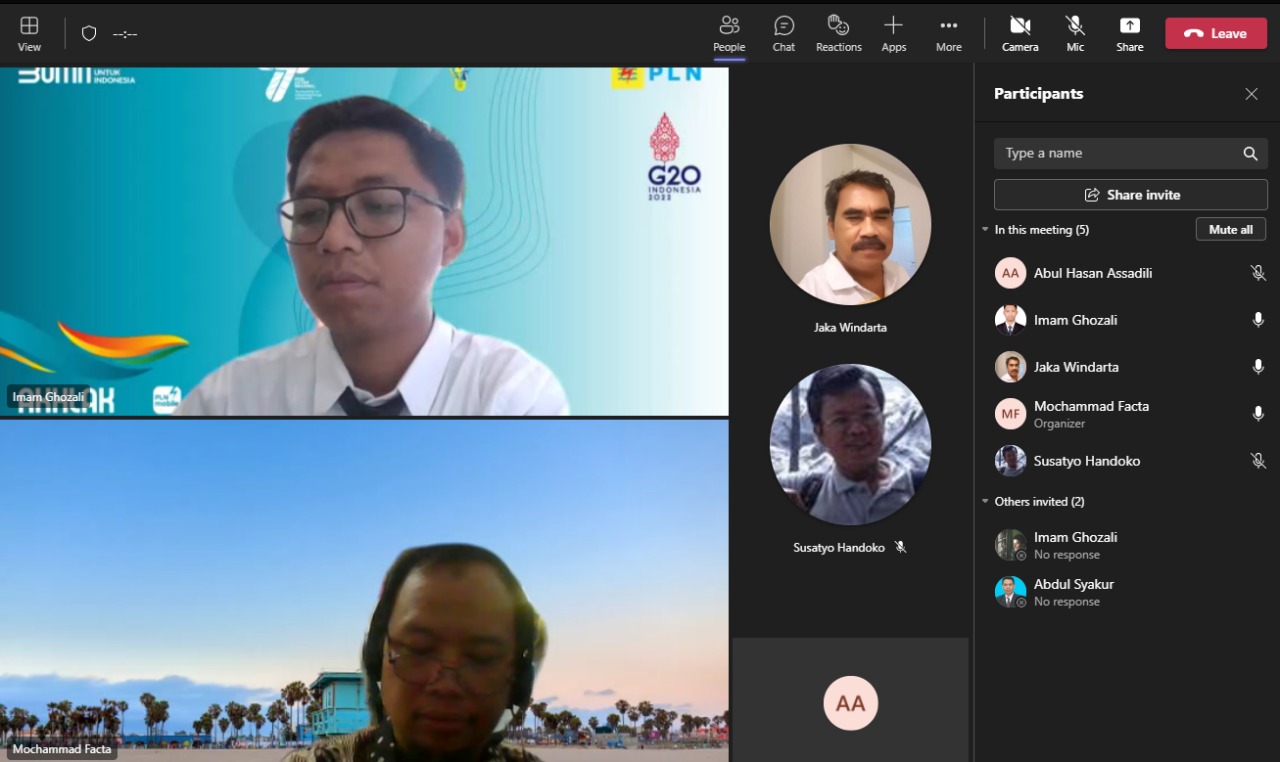
Task: Toggle Imam Ghozali's microphone in list
Action: tap(1258, 320)
